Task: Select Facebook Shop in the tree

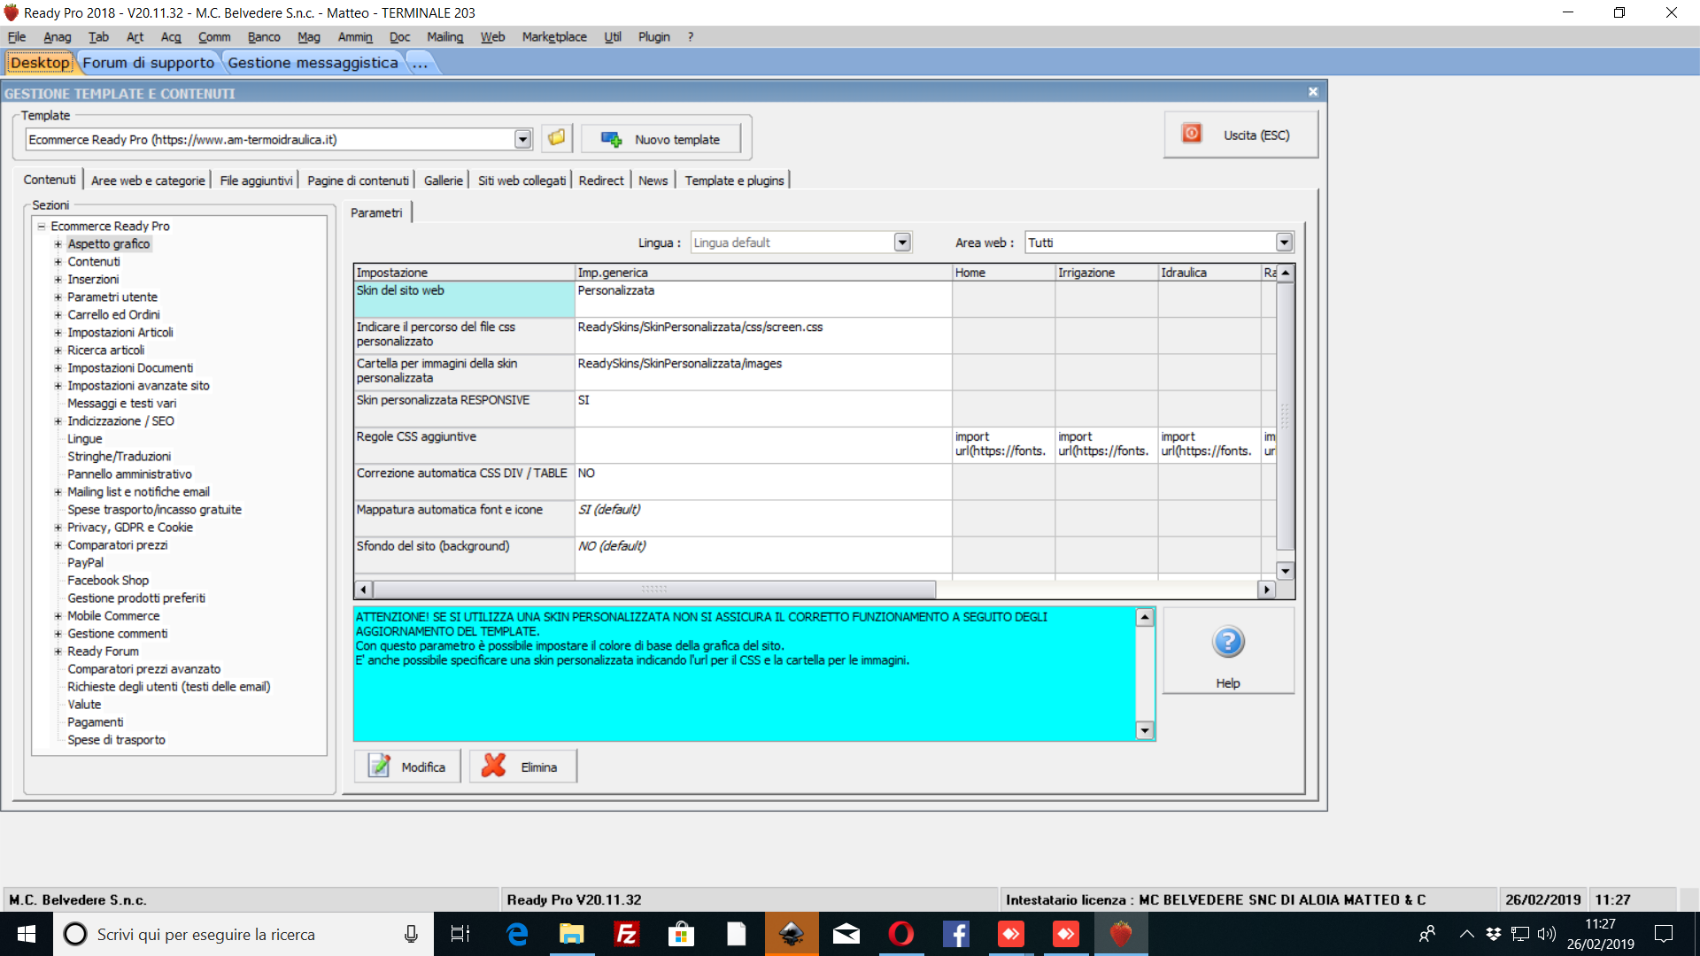Action: click(108, 581)
